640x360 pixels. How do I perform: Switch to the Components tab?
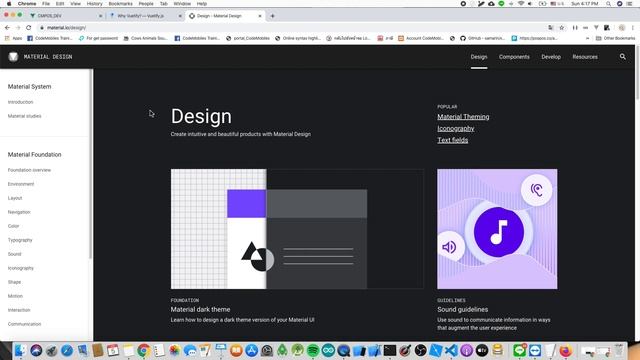coord(514,57)
